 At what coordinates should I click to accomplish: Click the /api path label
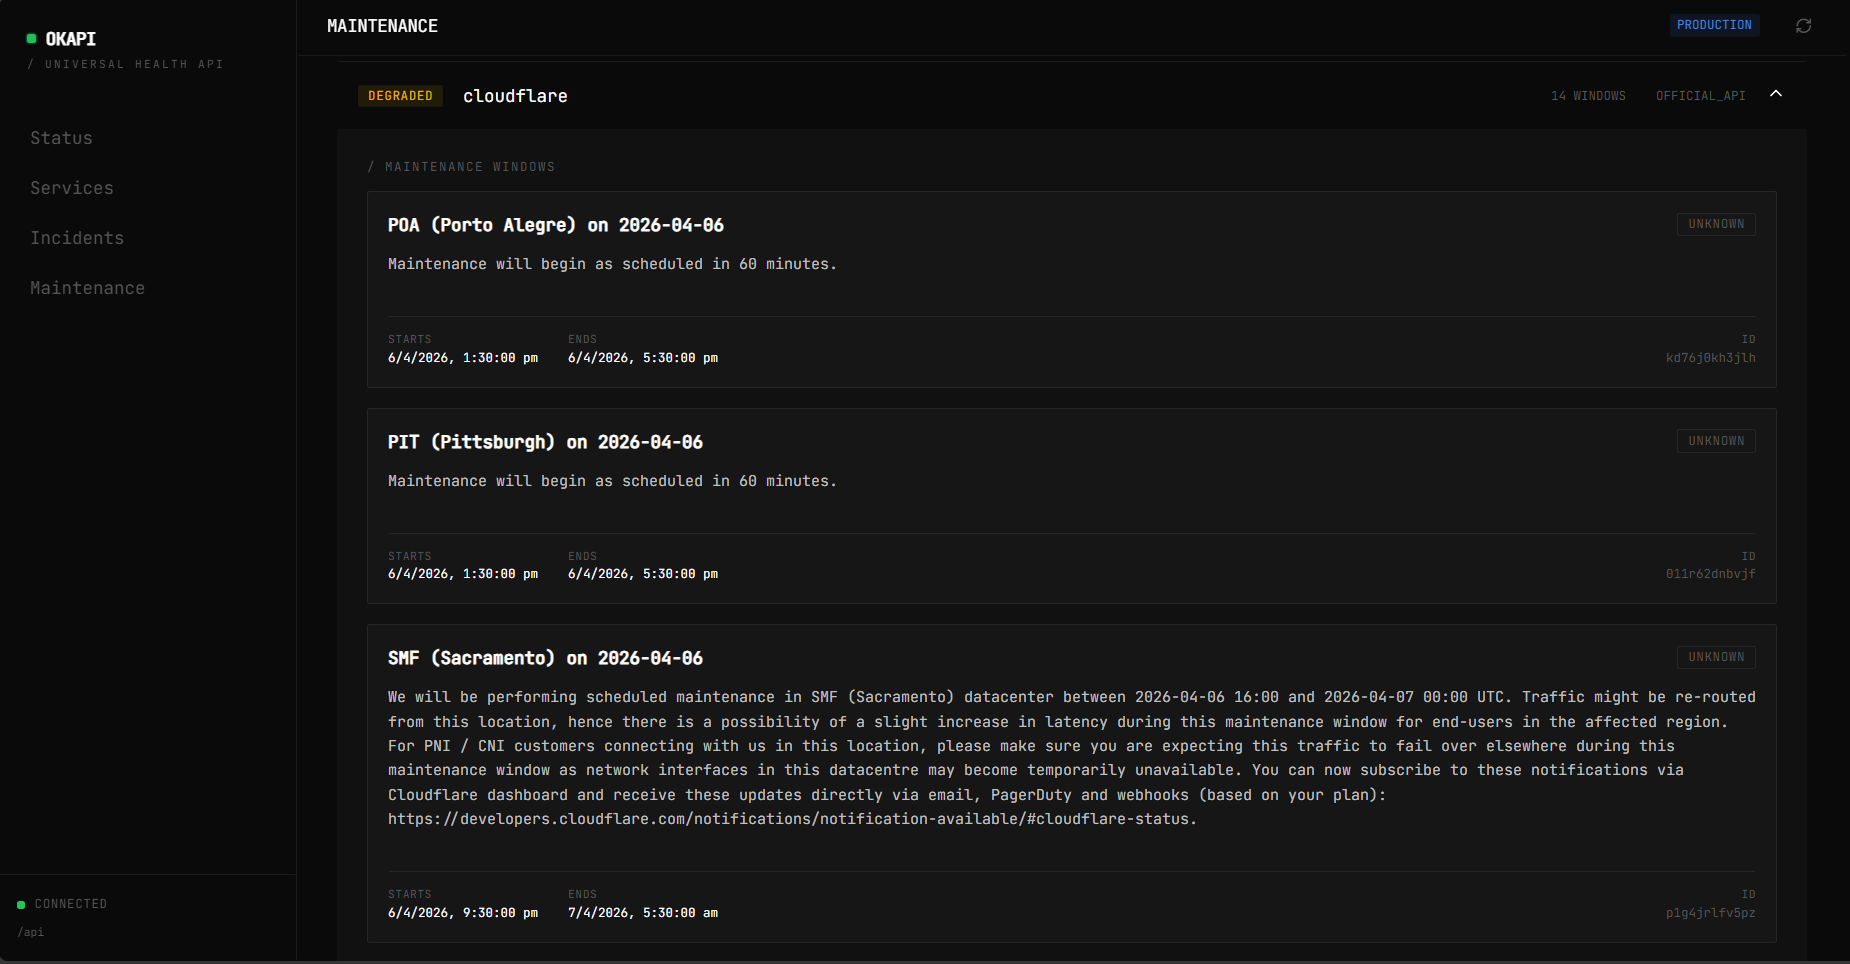click(31, 932)
